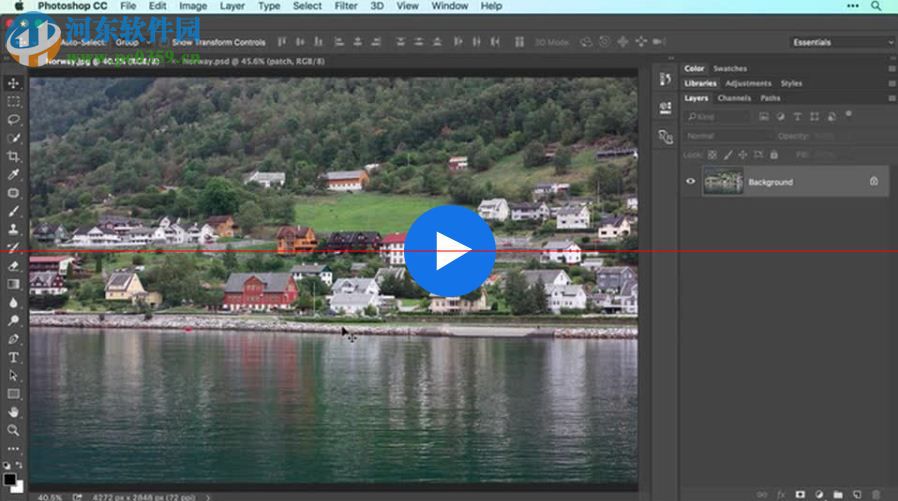This screenshot has height=501, width=898.
Task: Select the Eraser tool
Action: tap(13, 266)
